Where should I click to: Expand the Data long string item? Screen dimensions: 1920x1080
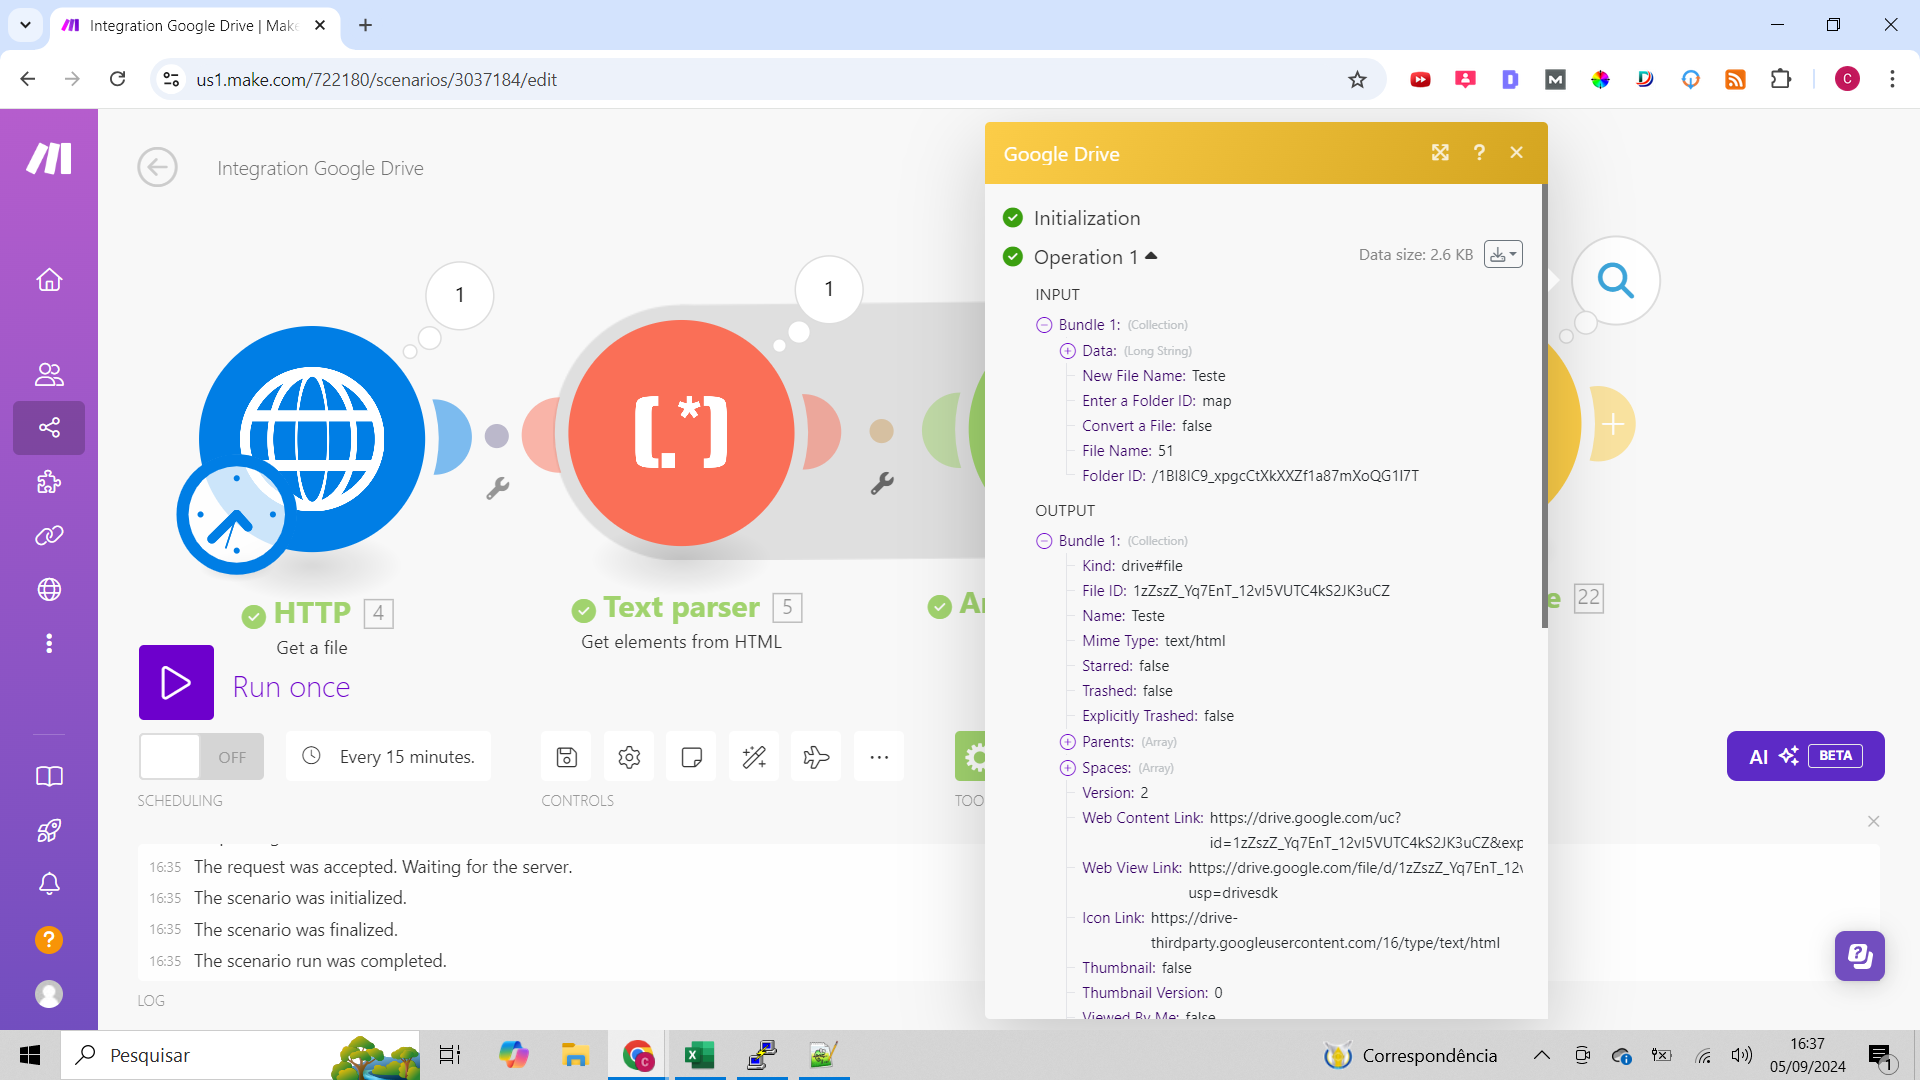(x=1067, y=351)
